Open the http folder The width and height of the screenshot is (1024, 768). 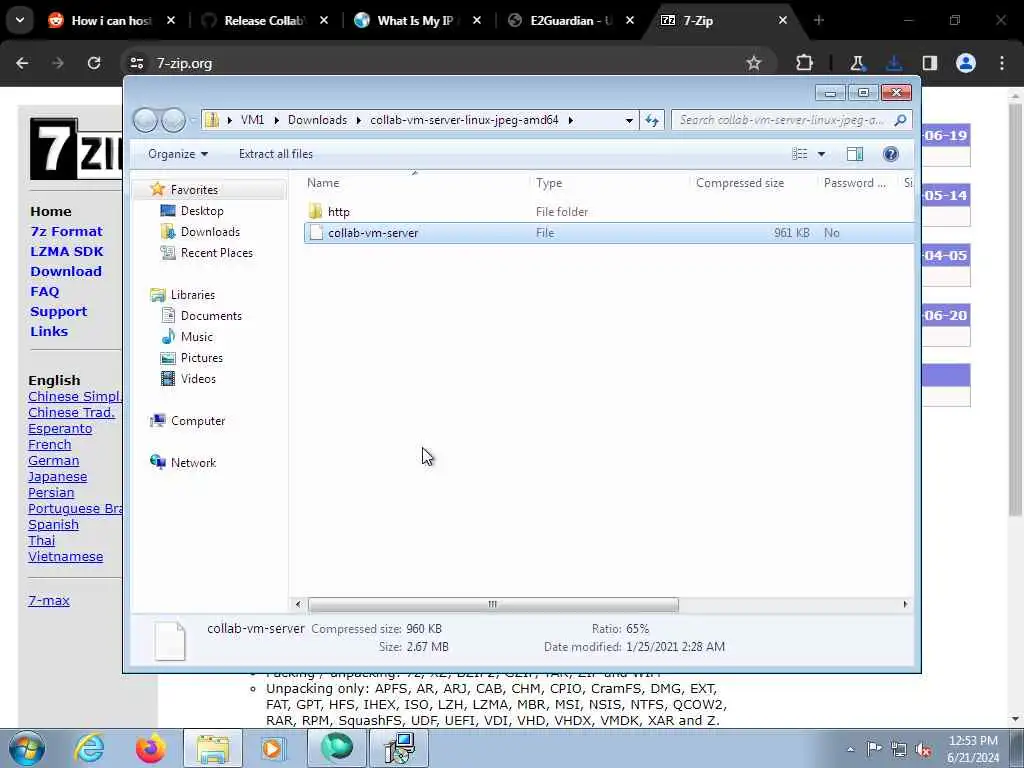tap(338, 212)
